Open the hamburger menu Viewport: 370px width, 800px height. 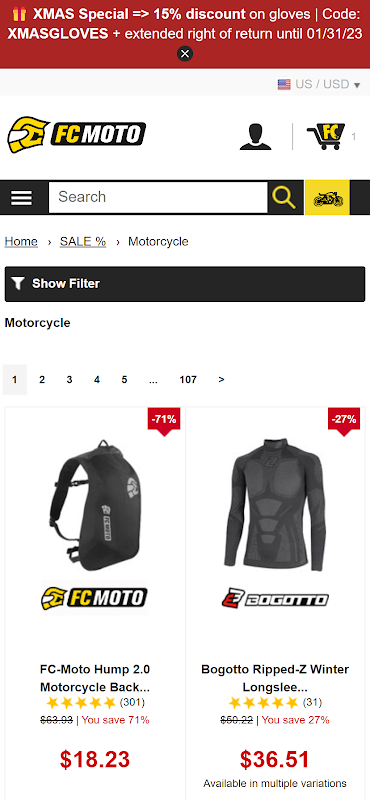tap(21, 197)
